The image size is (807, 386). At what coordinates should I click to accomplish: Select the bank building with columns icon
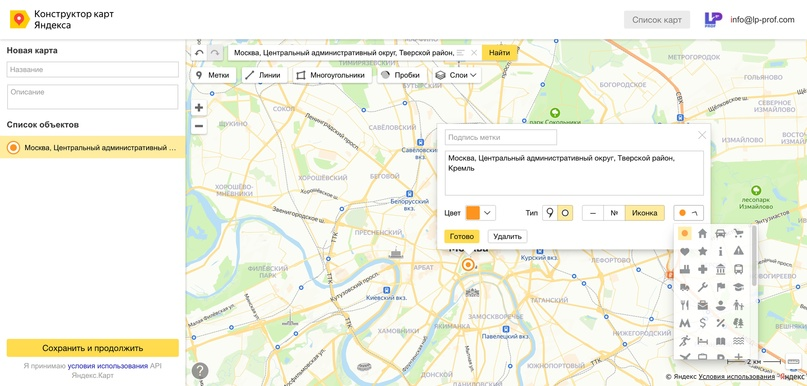(x=721, y=269)
